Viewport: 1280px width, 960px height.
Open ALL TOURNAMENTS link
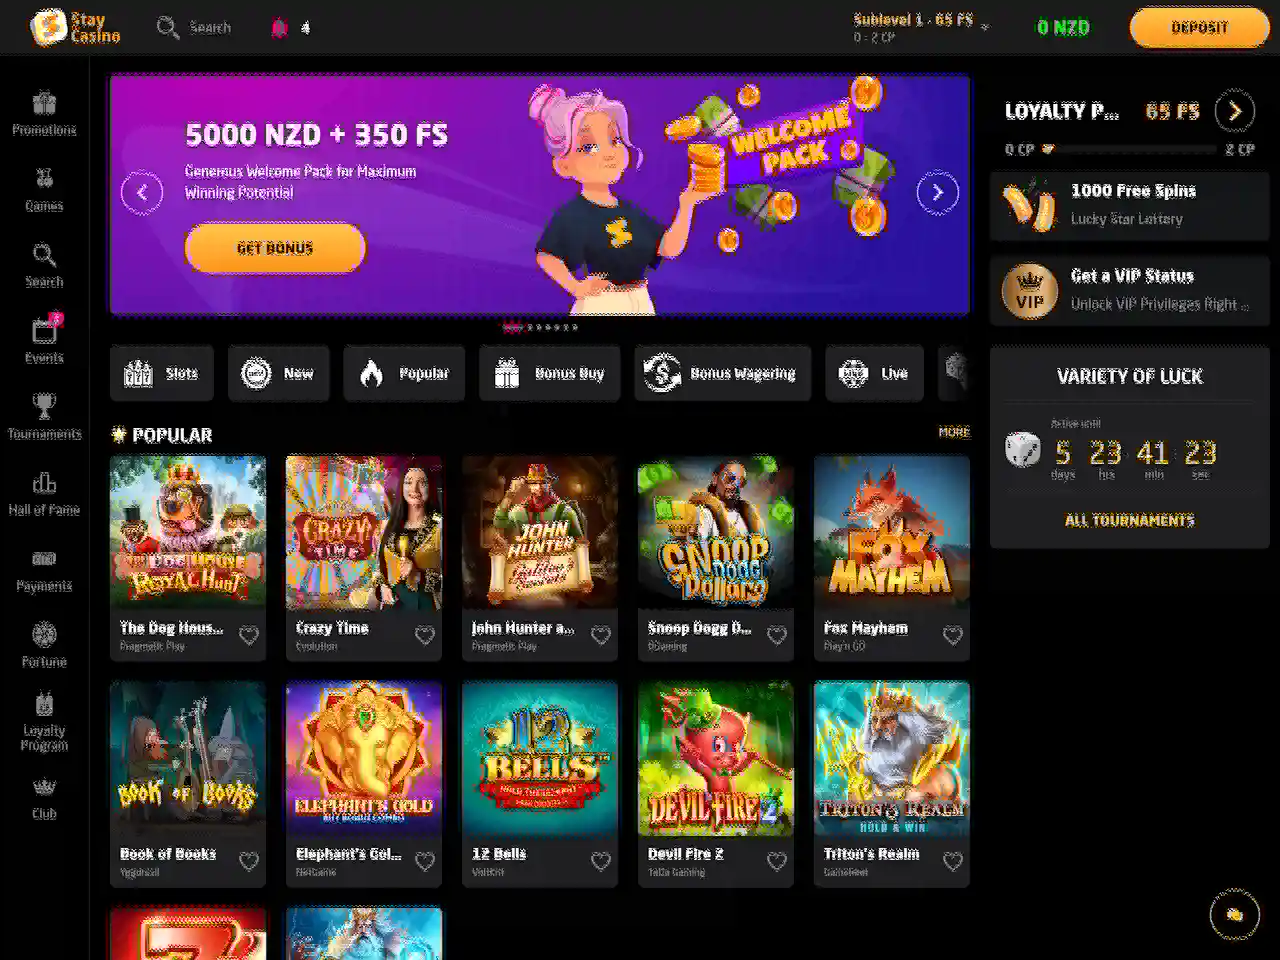tap(1130, 520)
